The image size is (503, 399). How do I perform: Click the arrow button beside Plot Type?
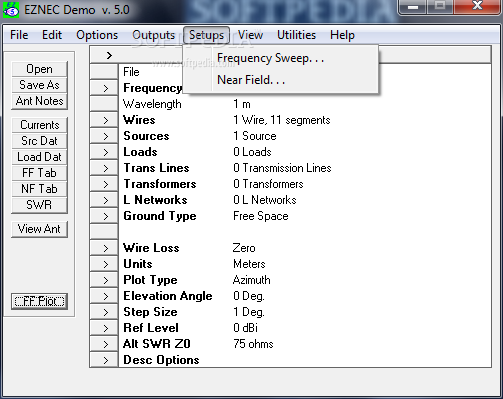pos(104,280)
